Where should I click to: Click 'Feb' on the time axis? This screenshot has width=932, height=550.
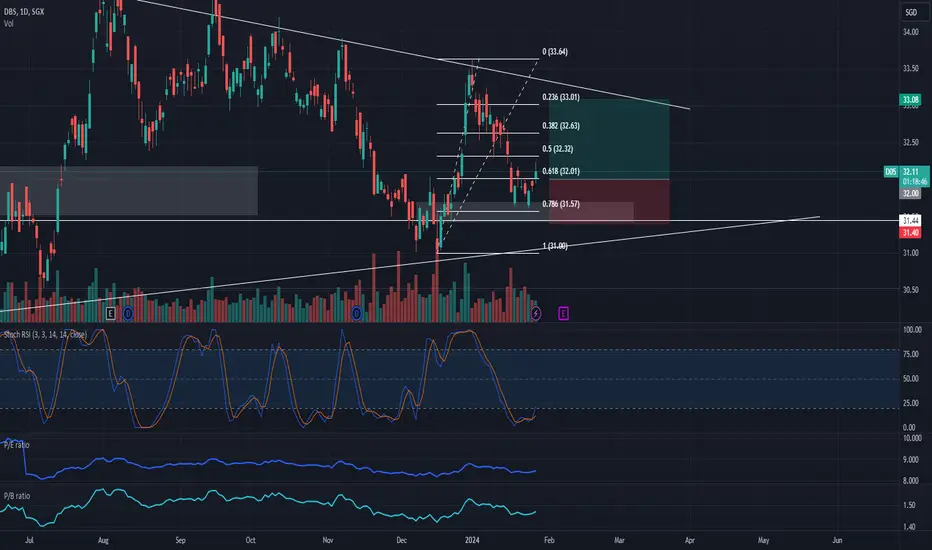tap(549, 540)
